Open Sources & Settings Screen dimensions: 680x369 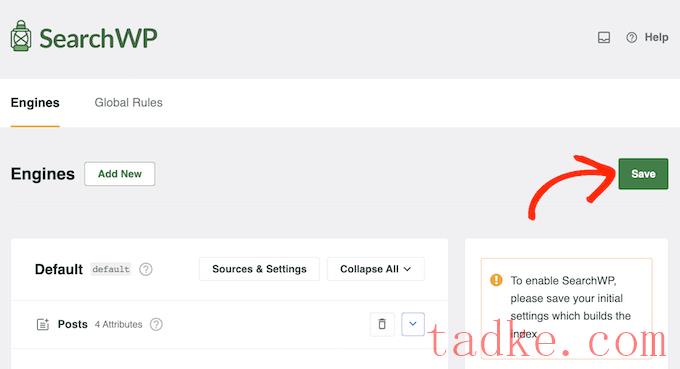click(x=259, y=269)
